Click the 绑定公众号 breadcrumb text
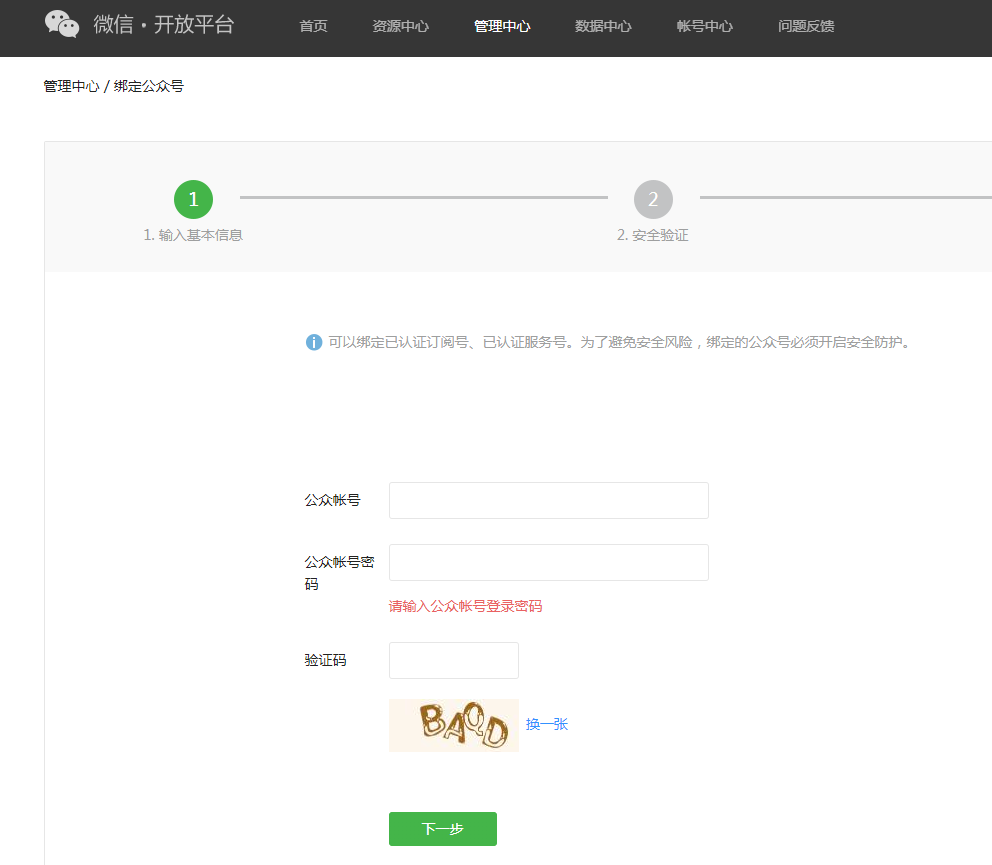This screenshot has height=865, width=992. (x=149, y=86)
